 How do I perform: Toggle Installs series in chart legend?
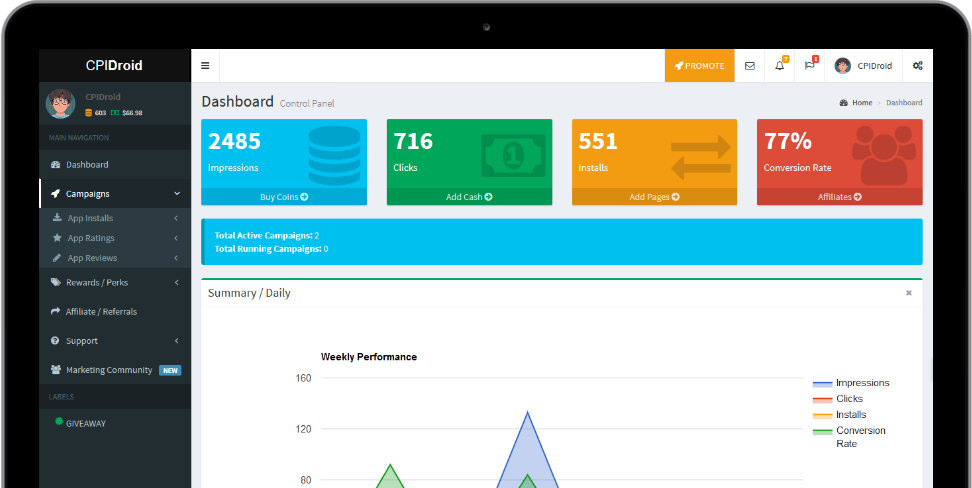pyautogui.click(x=839, y=415)
